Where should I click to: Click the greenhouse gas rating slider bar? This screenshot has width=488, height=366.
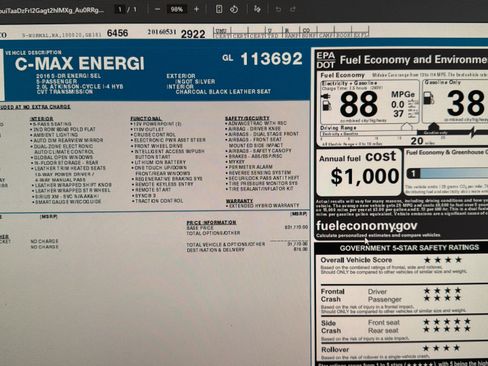(x=447, y=174)
